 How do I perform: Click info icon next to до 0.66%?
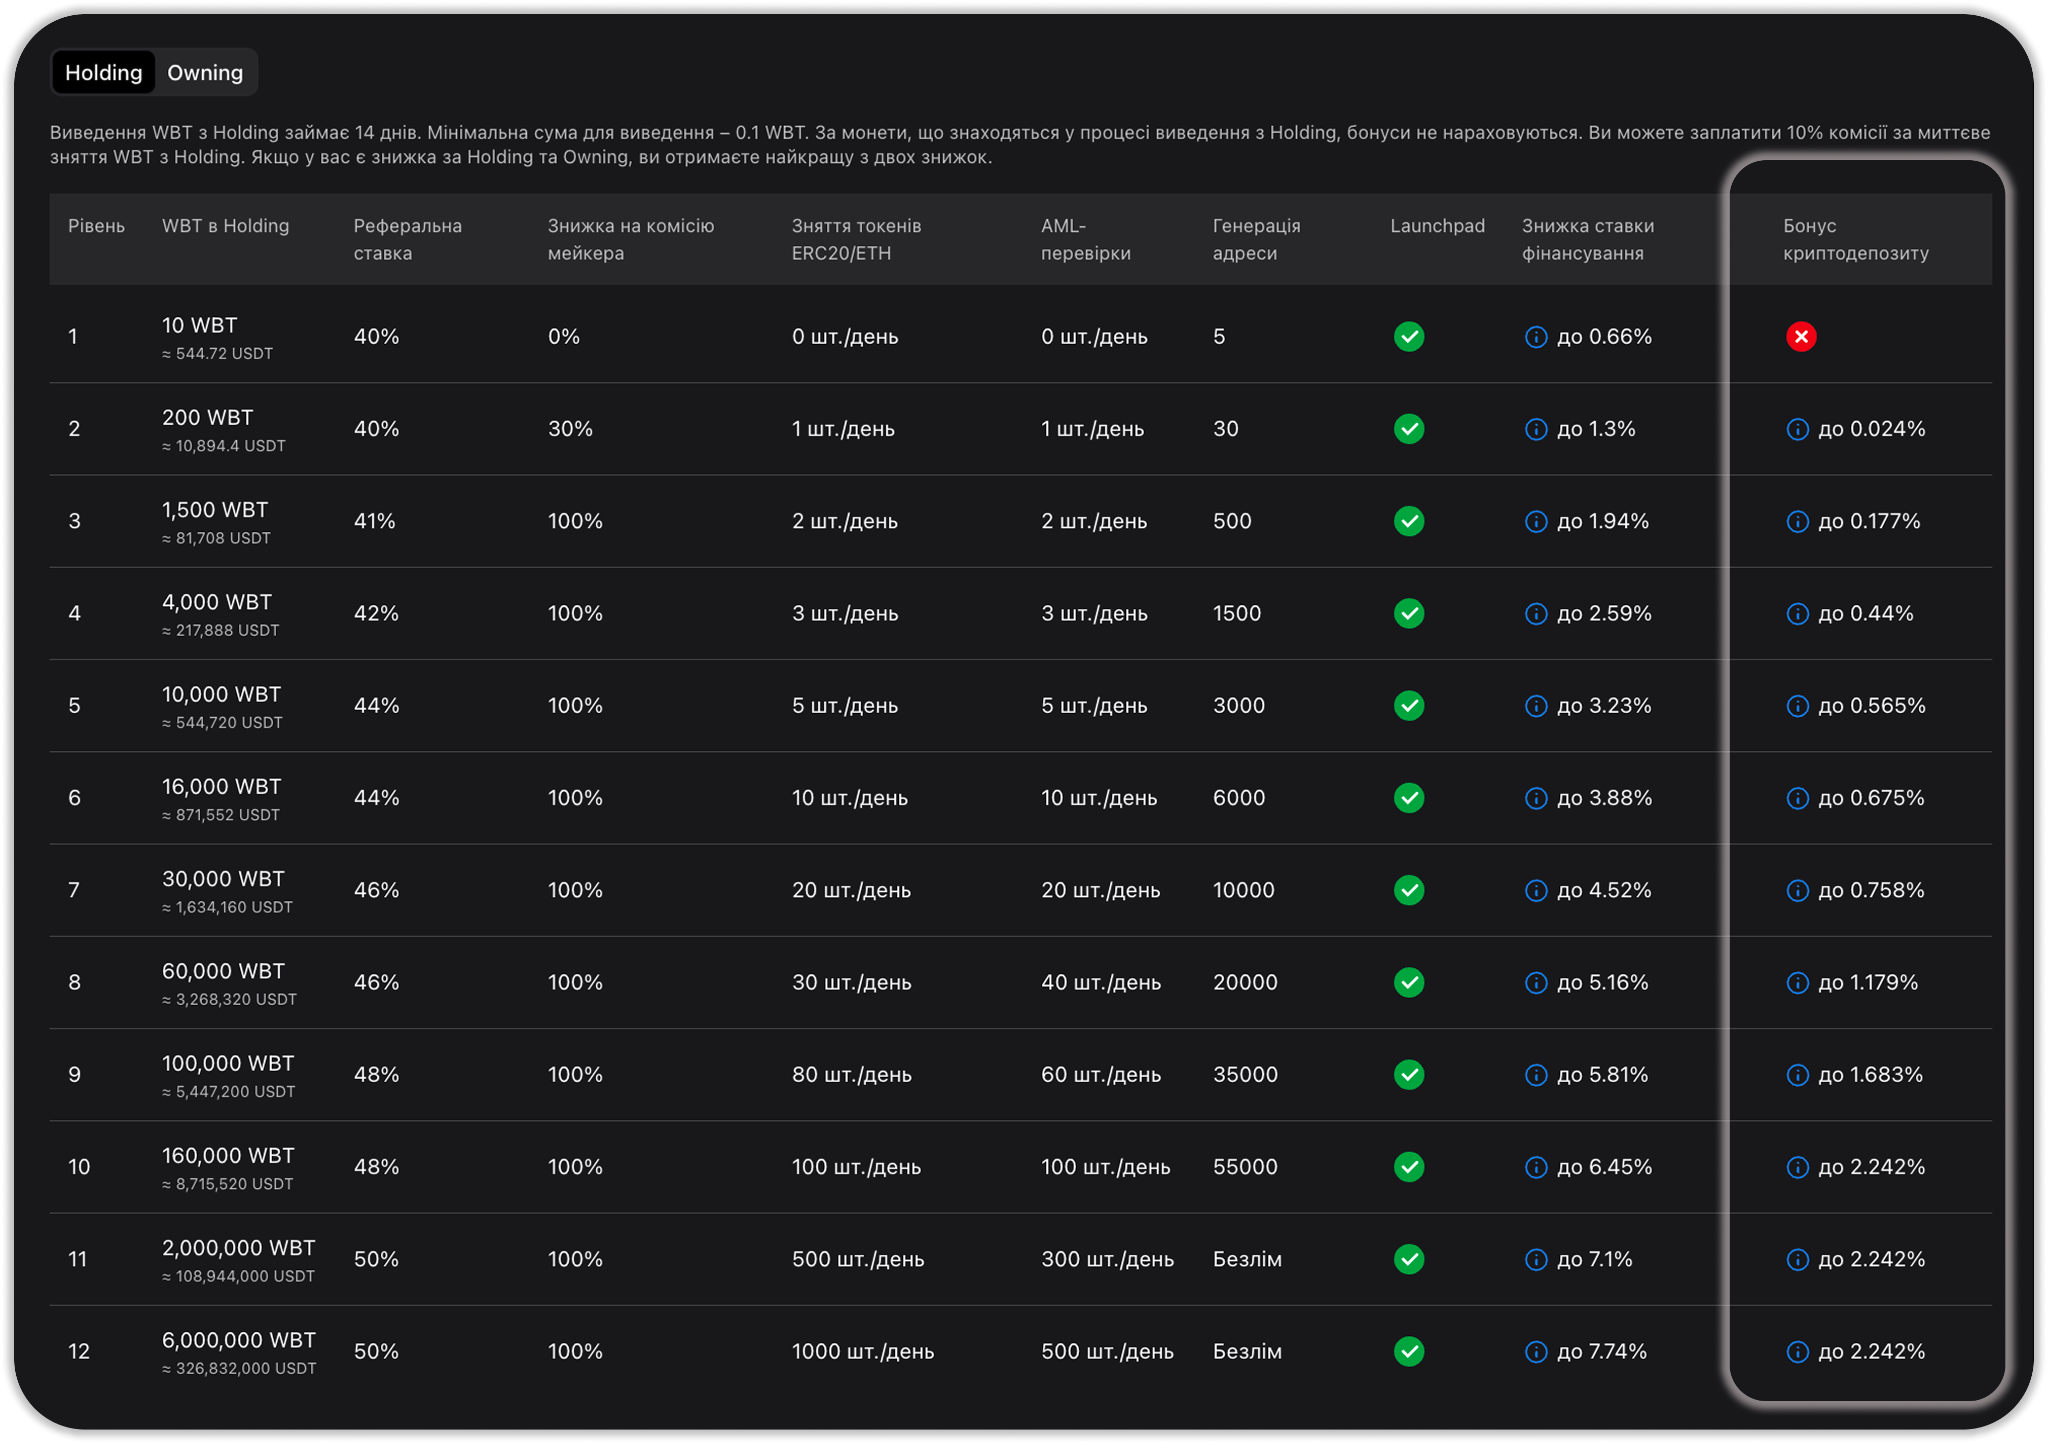1536,337
